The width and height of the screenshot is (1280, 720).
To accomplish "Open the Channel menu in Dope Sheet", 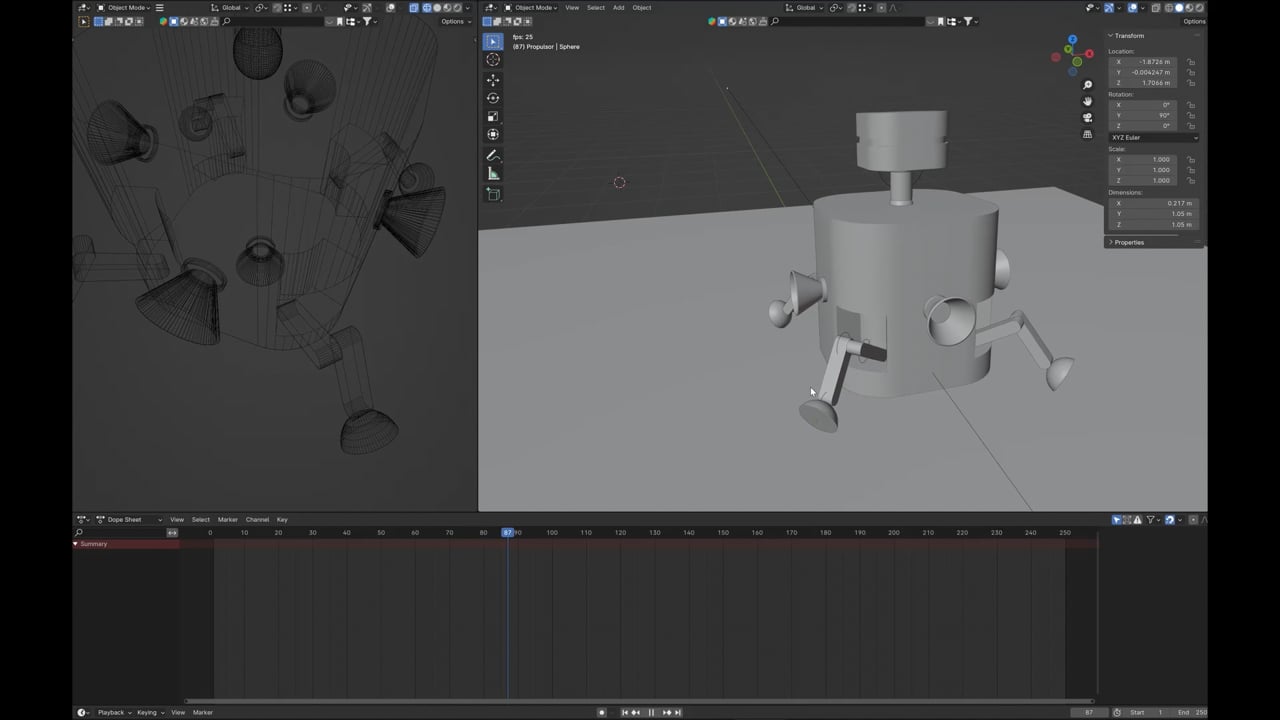I will (x=257, y=520).
